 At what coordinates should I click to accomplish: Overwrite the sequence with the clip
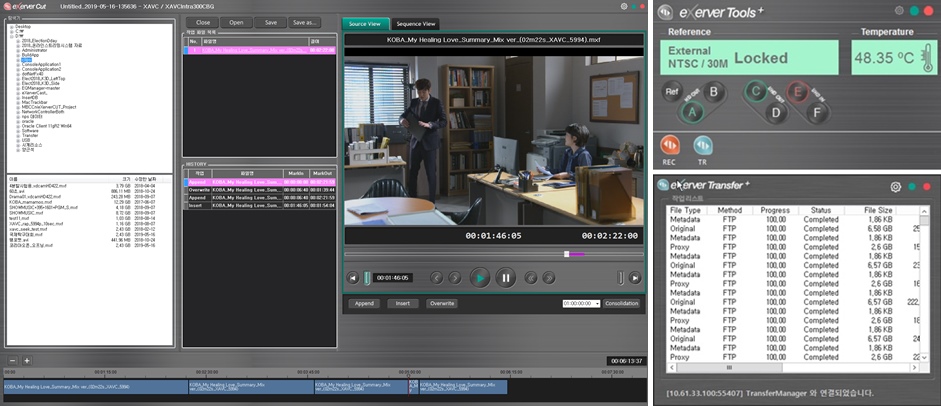point(442,303)
